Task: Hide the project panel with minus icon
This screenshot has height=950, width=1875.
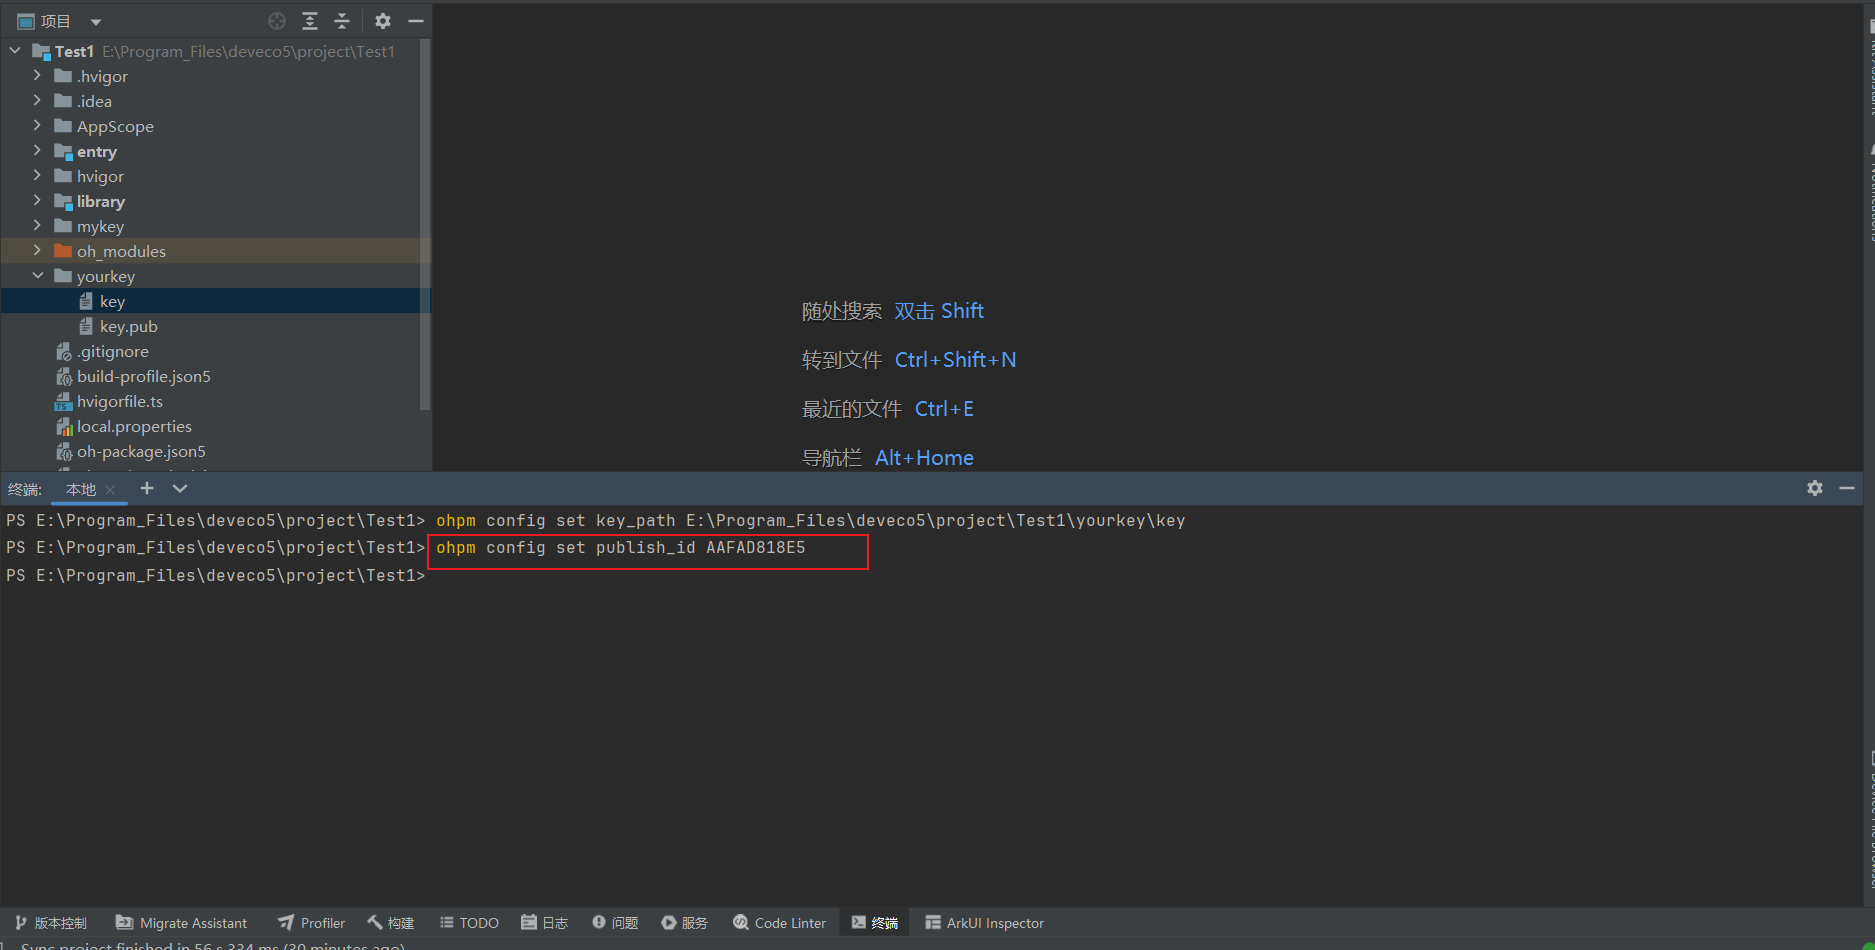Action: click(x=416, y=21)
